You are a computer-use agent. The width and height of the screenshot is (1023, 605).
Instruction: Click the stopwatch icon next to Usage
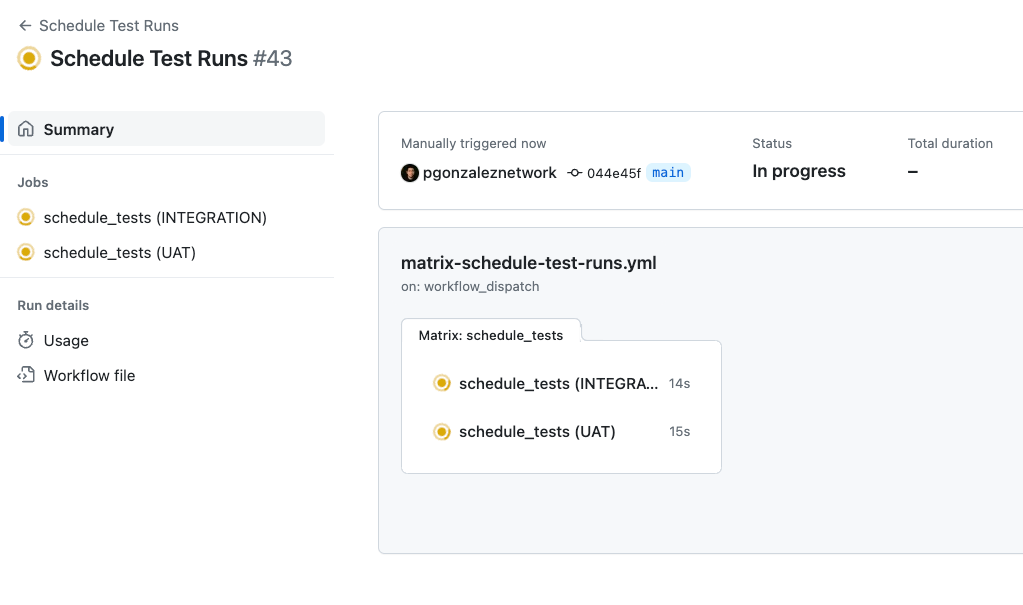tap(25, 340)
